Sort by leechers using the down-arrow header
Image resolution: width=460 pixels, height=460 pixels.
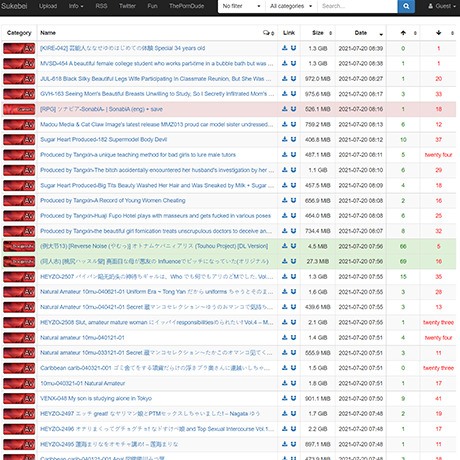pyautogui.click(x=439, y=33)
